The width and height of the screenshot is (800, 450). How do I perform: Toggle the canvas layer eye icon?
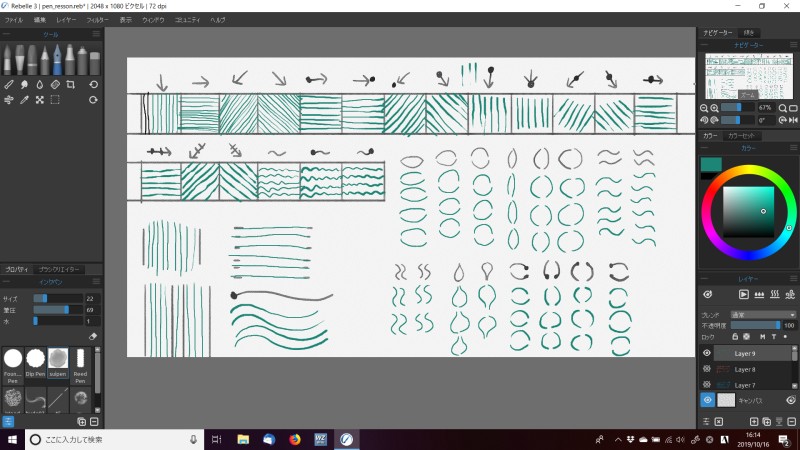(707, 401)
